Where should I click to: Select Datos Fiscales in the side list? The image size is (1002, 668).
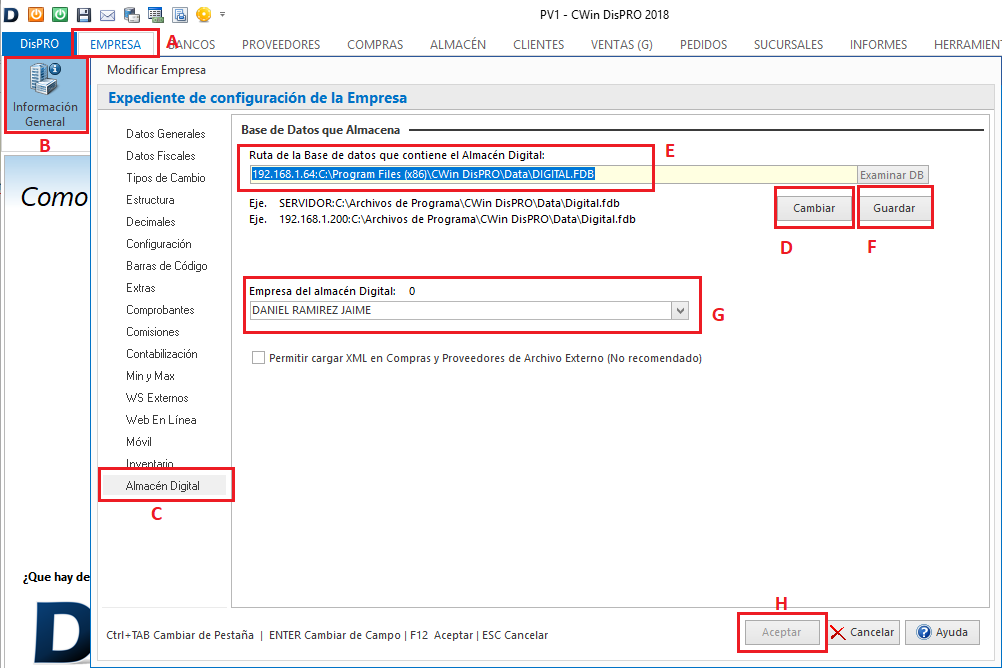point(161,156)
